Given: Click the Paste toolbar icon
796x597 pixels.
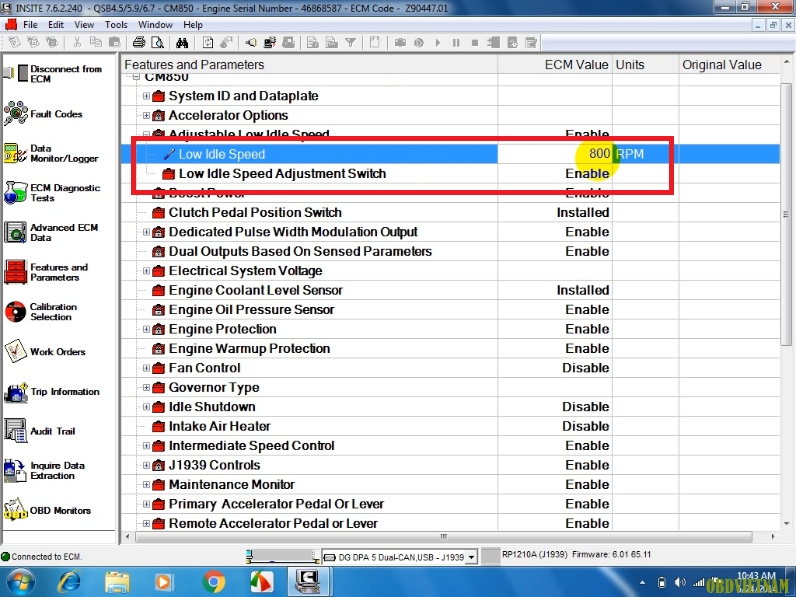Looking at the screenshot, I should click(x=115, y=43).
